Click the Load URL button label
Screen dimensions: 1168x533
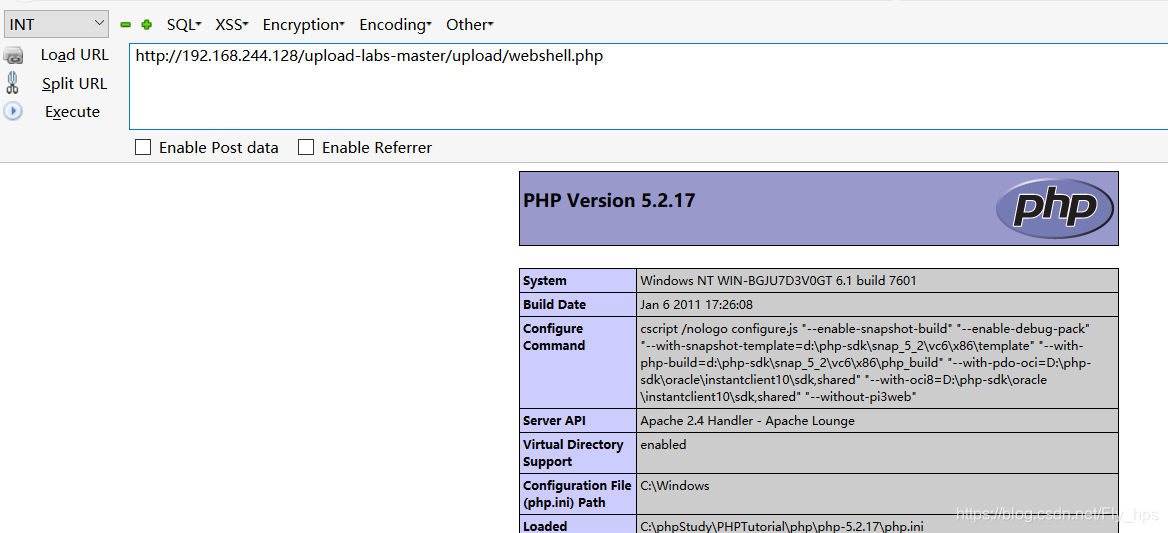[74, 54]
